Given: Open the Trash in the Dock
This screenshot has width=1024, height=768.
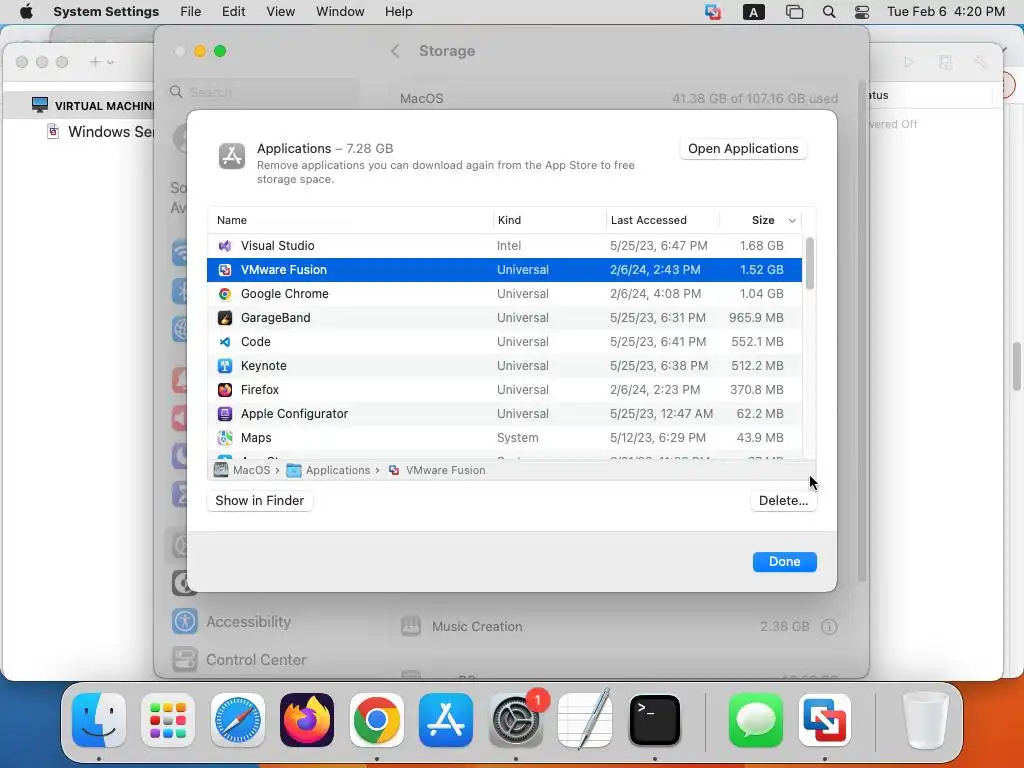Looking at the screenshot, I should (925, 720).
